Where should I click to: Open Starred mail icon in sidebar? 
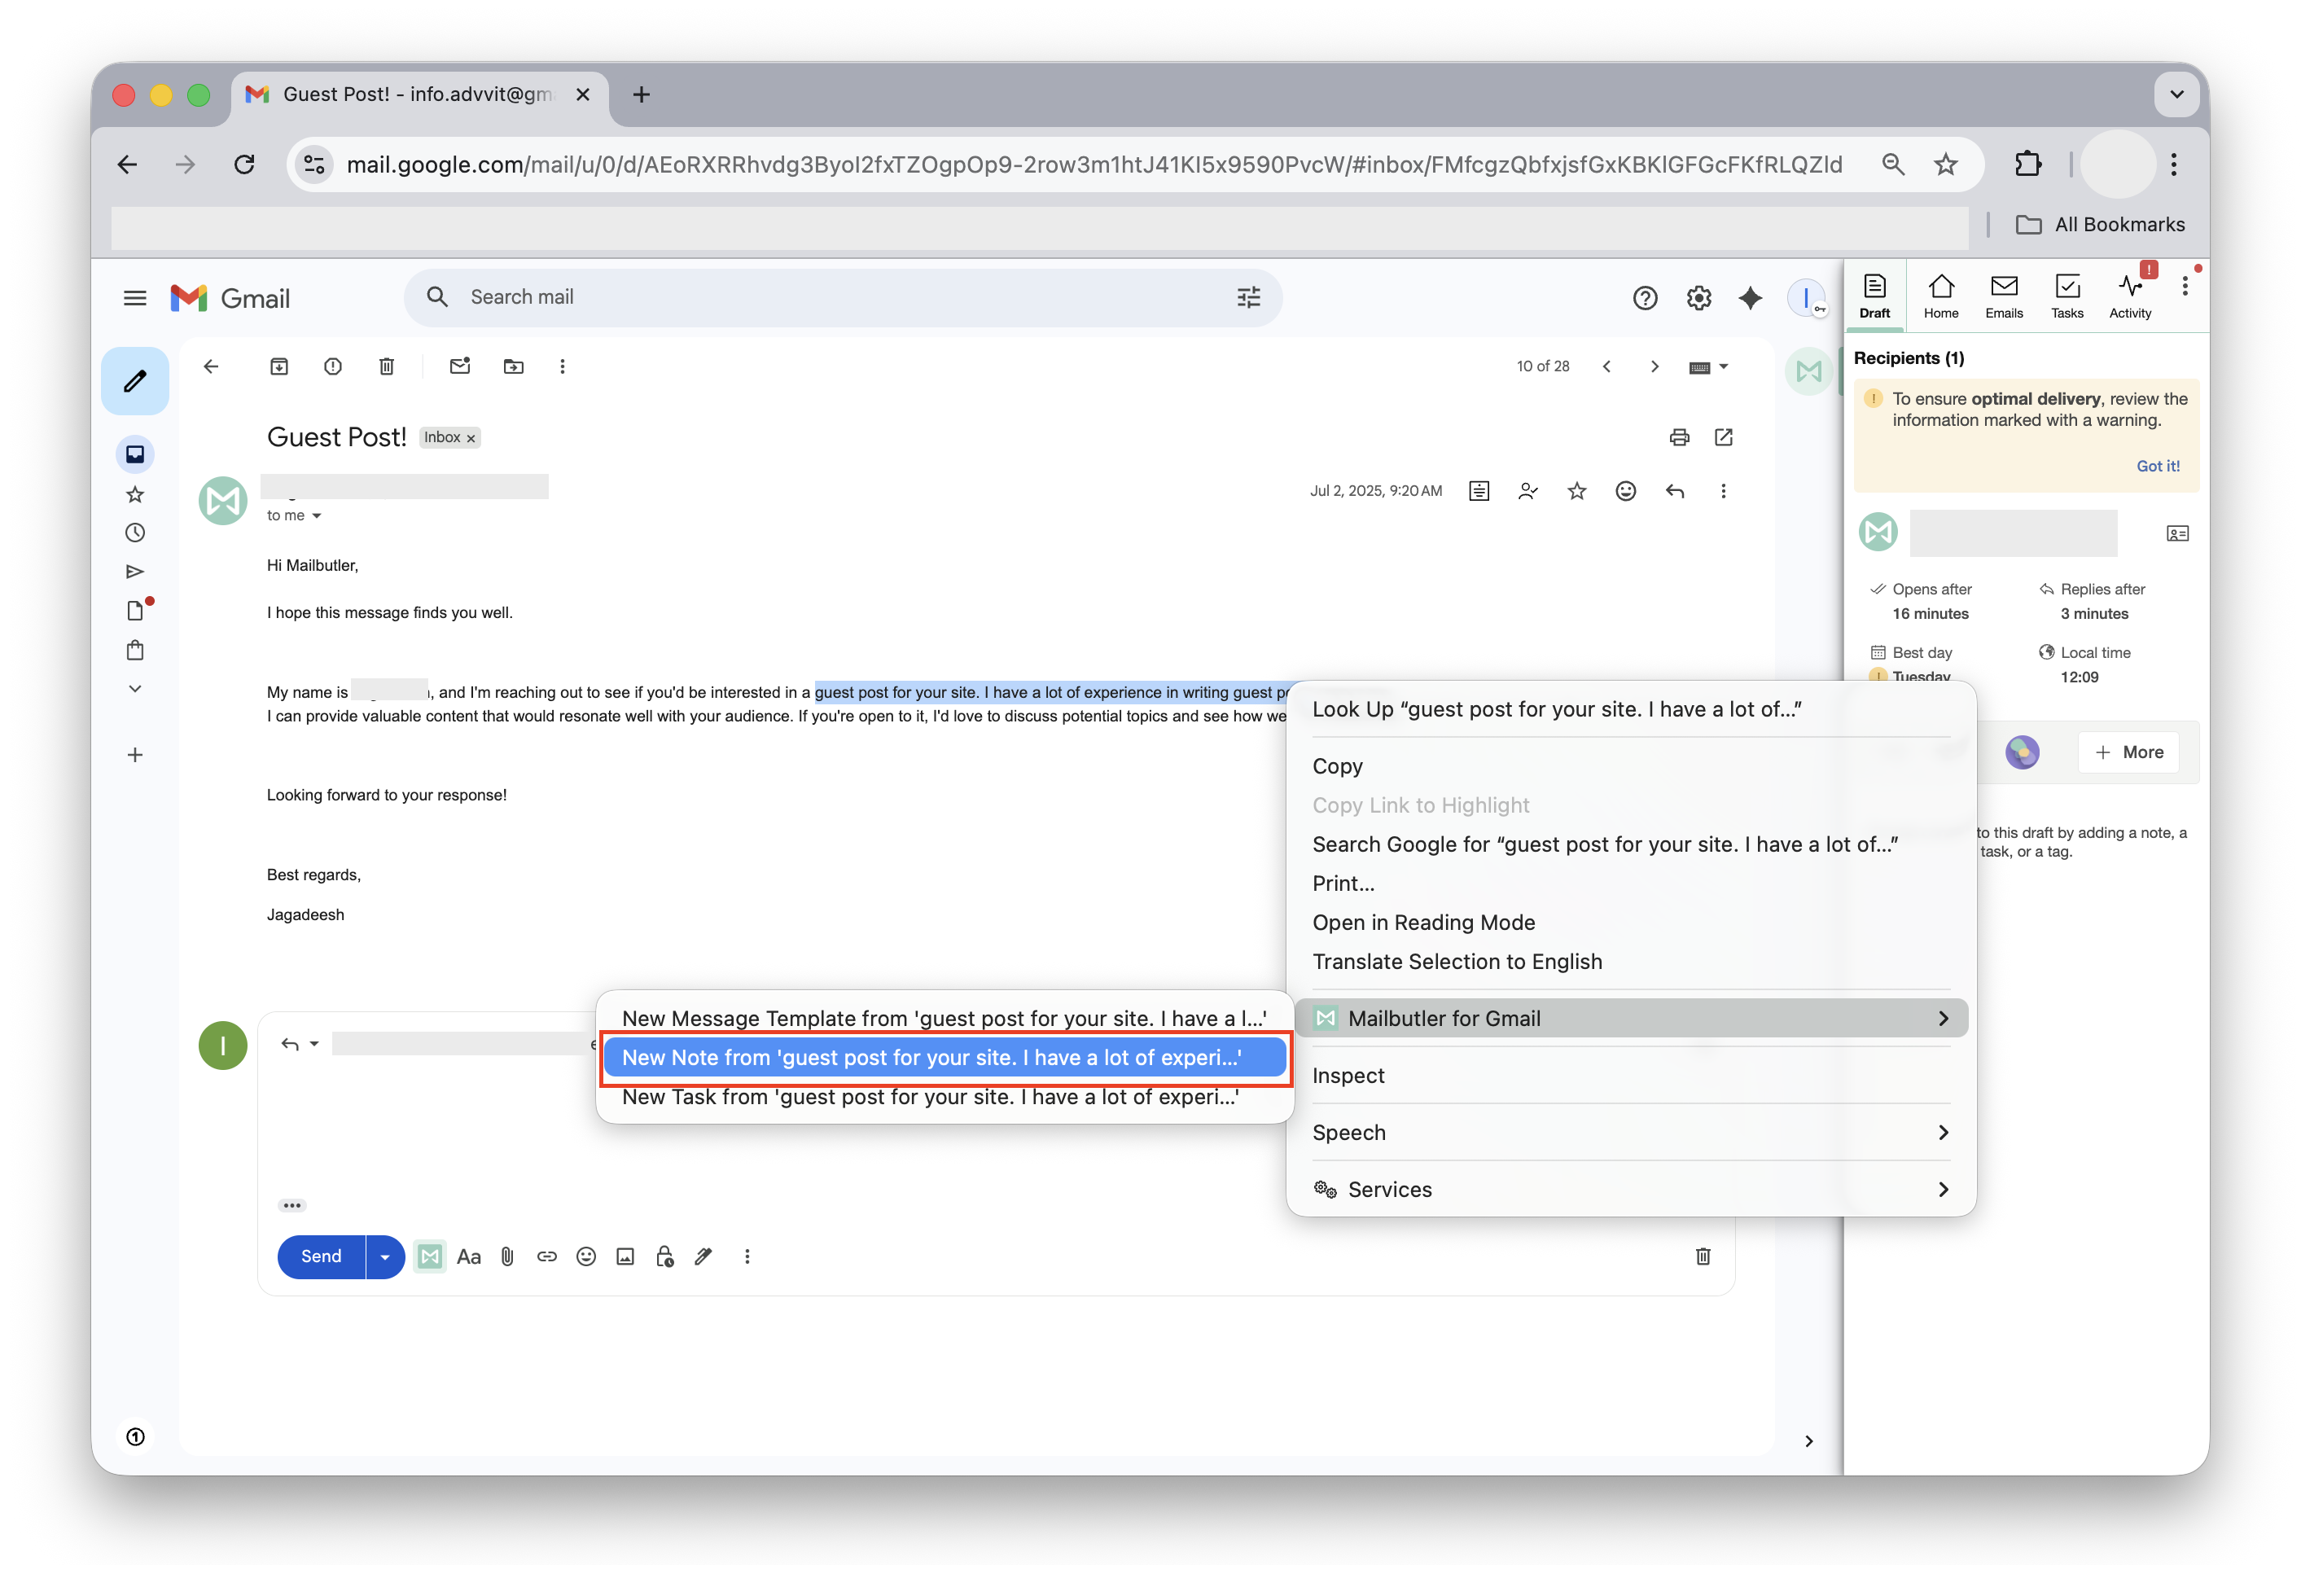pyautogui.click(x=135, y=494)
